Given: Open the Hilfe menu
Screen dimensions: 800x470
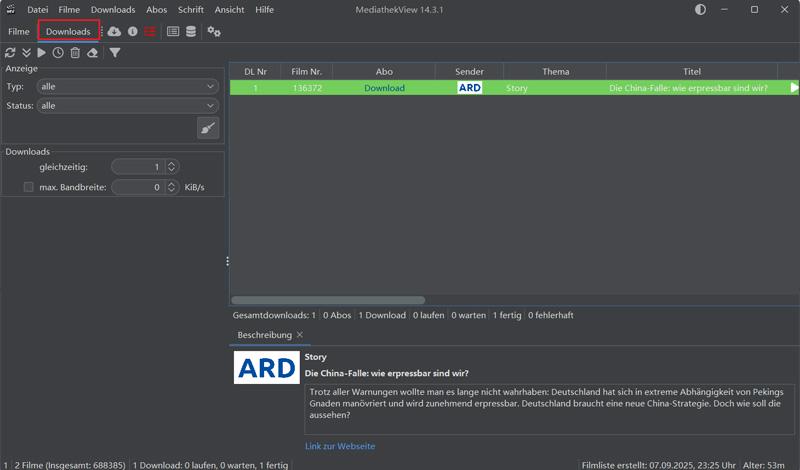Looking at the screenshot, I should [x=264, y=10].
